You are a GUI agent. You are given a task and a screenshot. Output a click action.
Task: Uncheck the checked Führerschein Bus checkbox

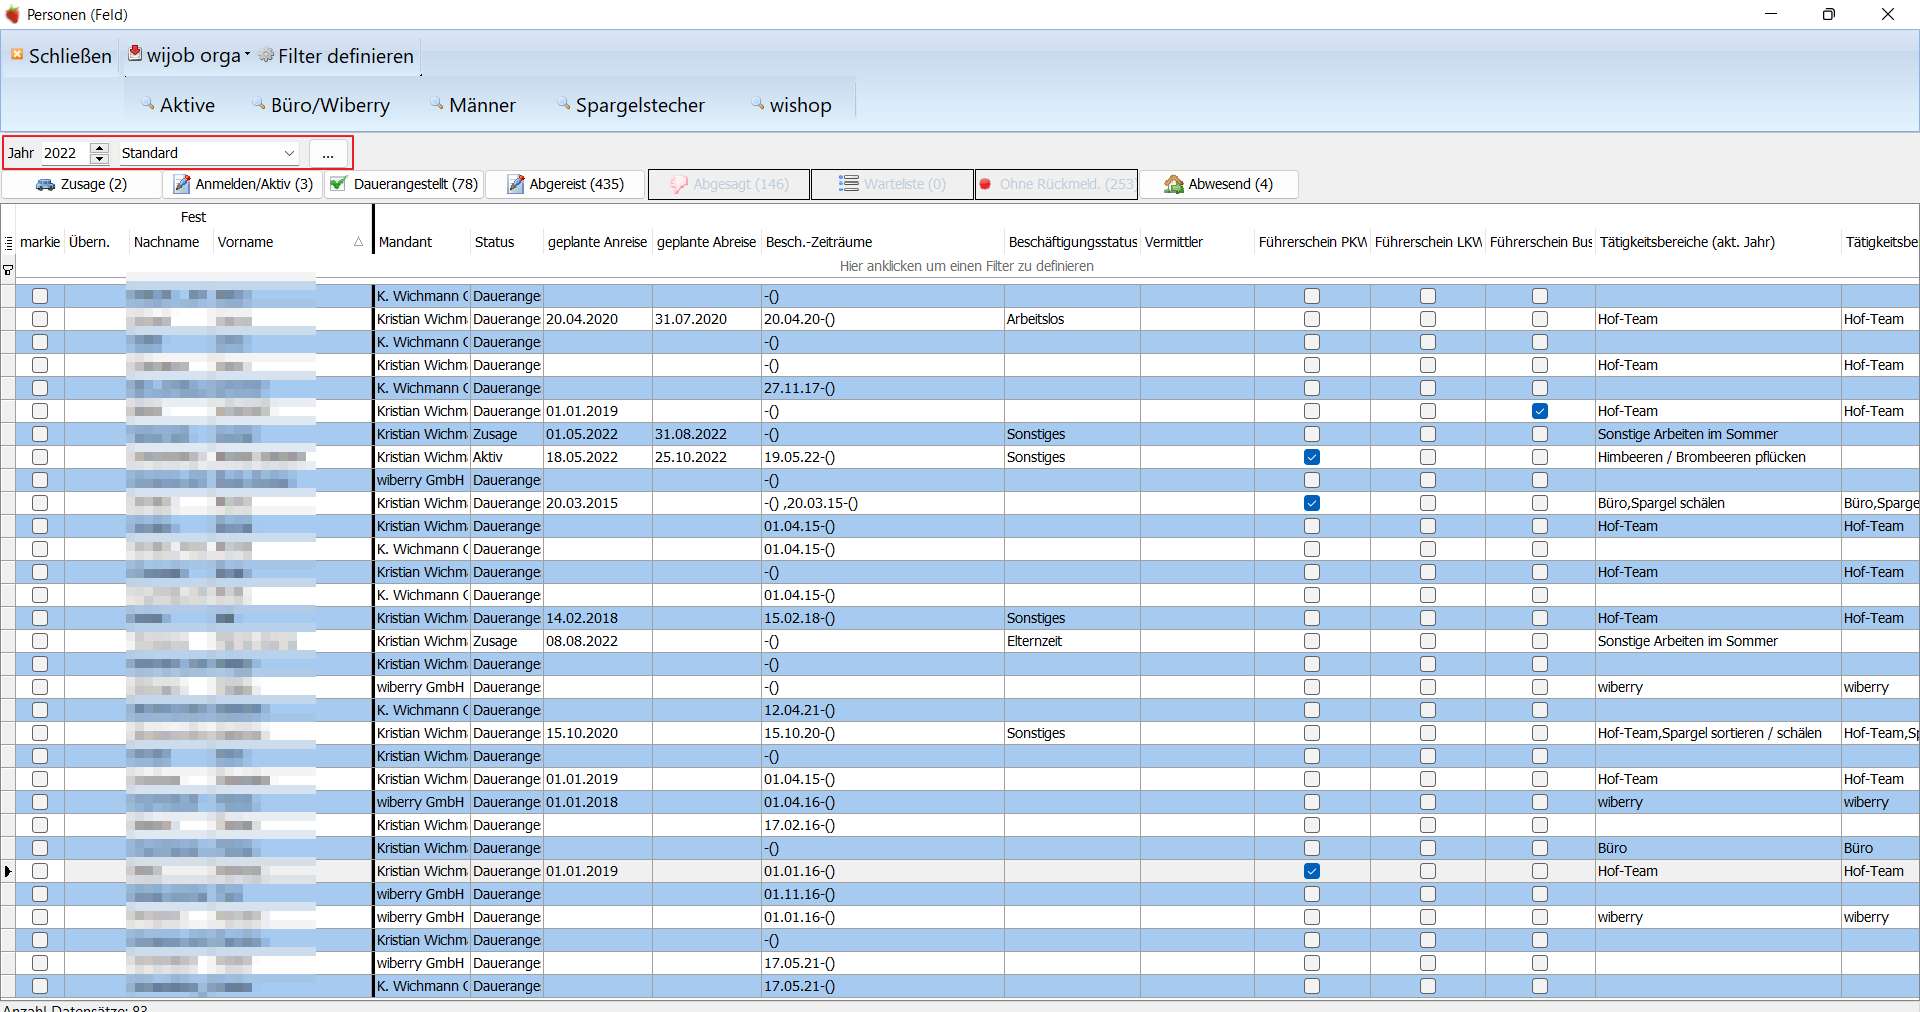point(1540,411)
